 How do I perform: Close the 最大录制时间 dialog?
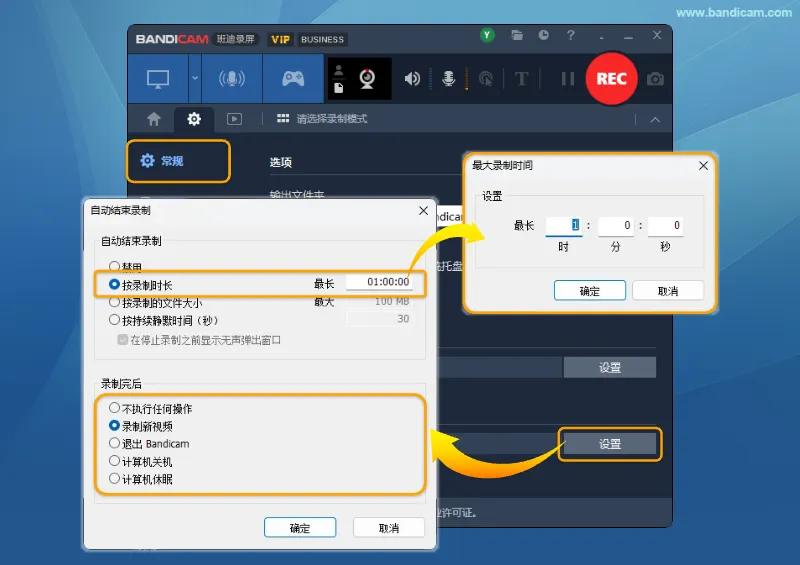(704, 165)
